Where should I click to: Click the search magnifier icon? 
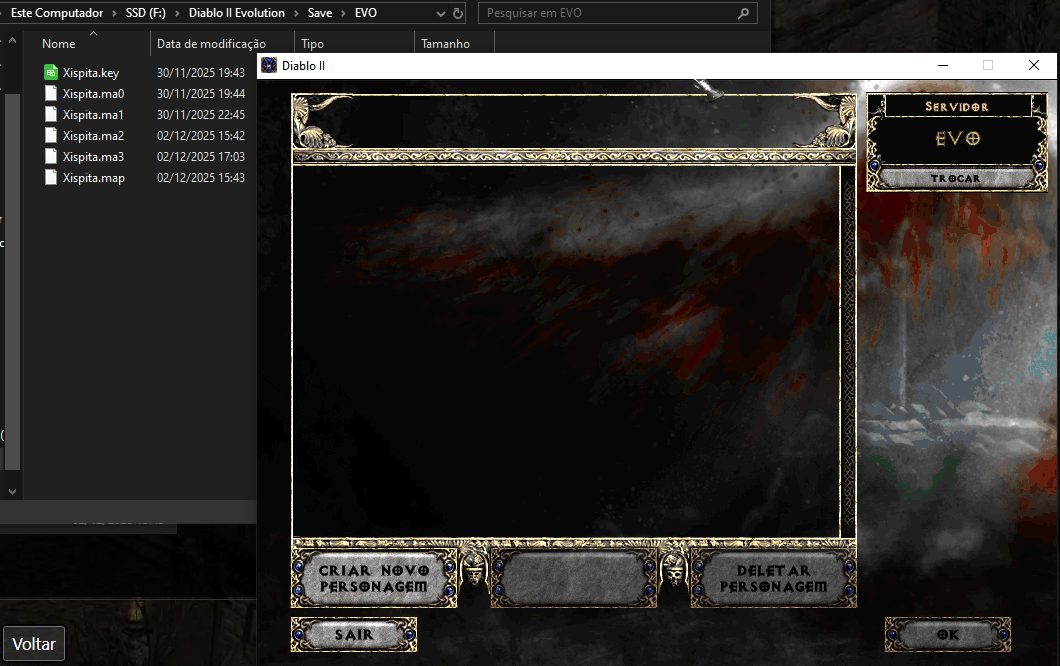(x=743, y=14)
